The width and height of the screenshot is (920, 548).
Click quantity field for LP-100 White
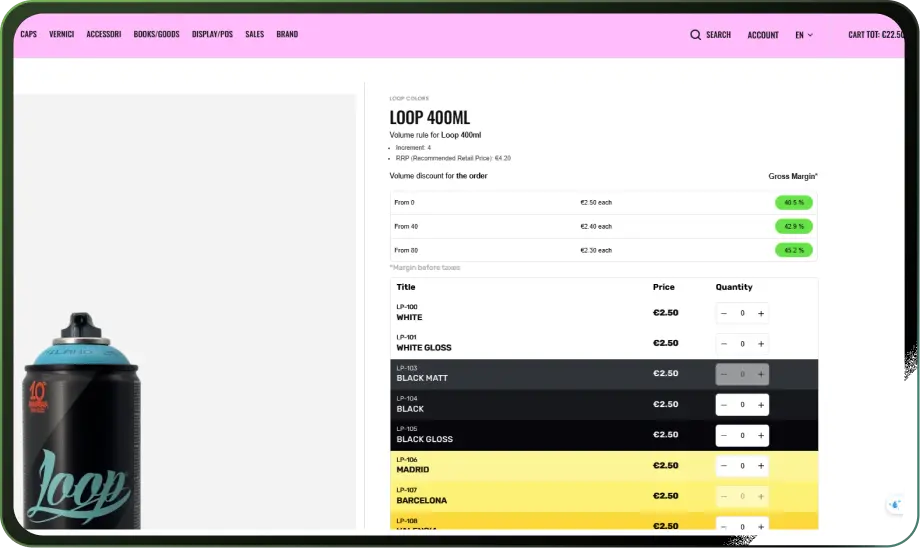pyautogui.click(x=742, y=313)
